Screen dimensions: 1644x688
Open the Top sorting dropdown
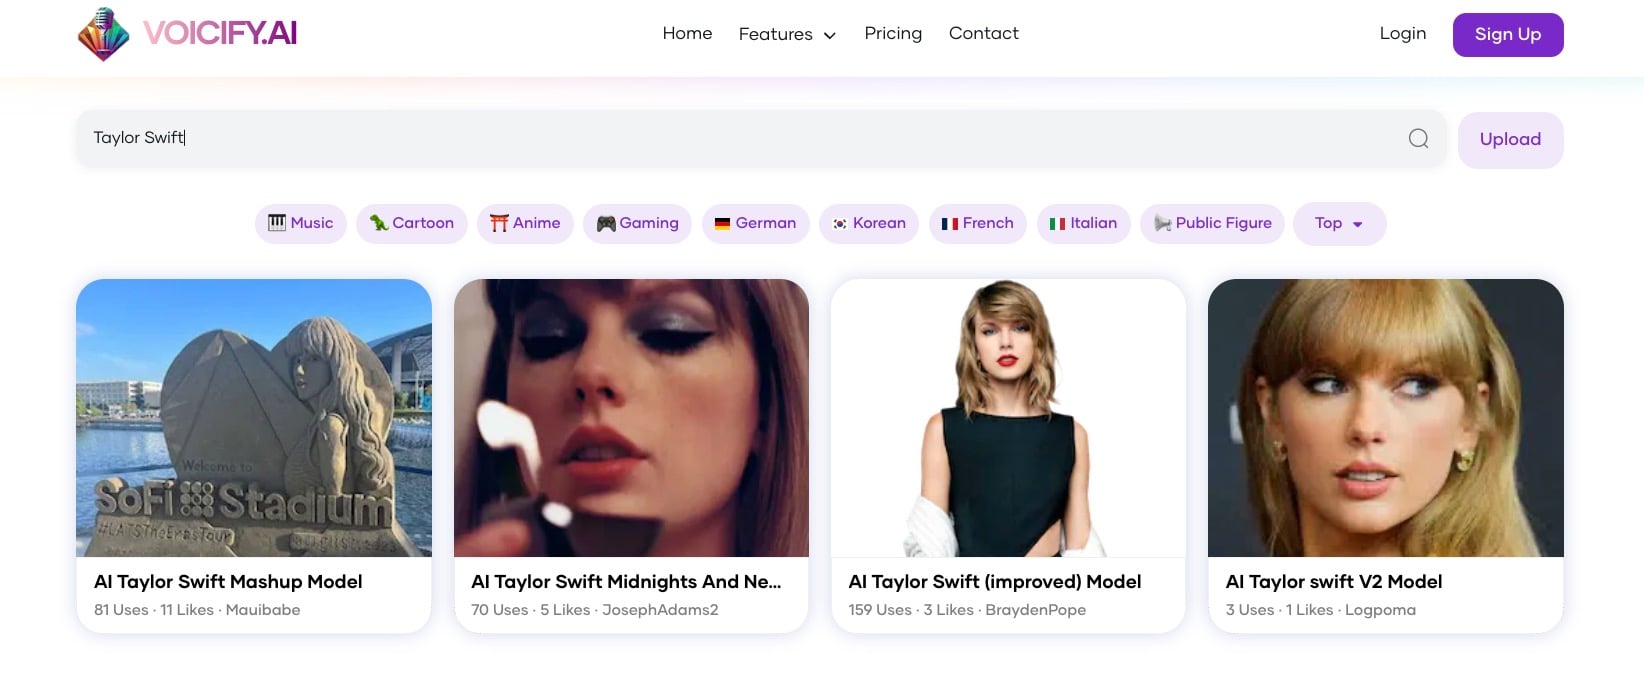click(x=1339, y=223)
